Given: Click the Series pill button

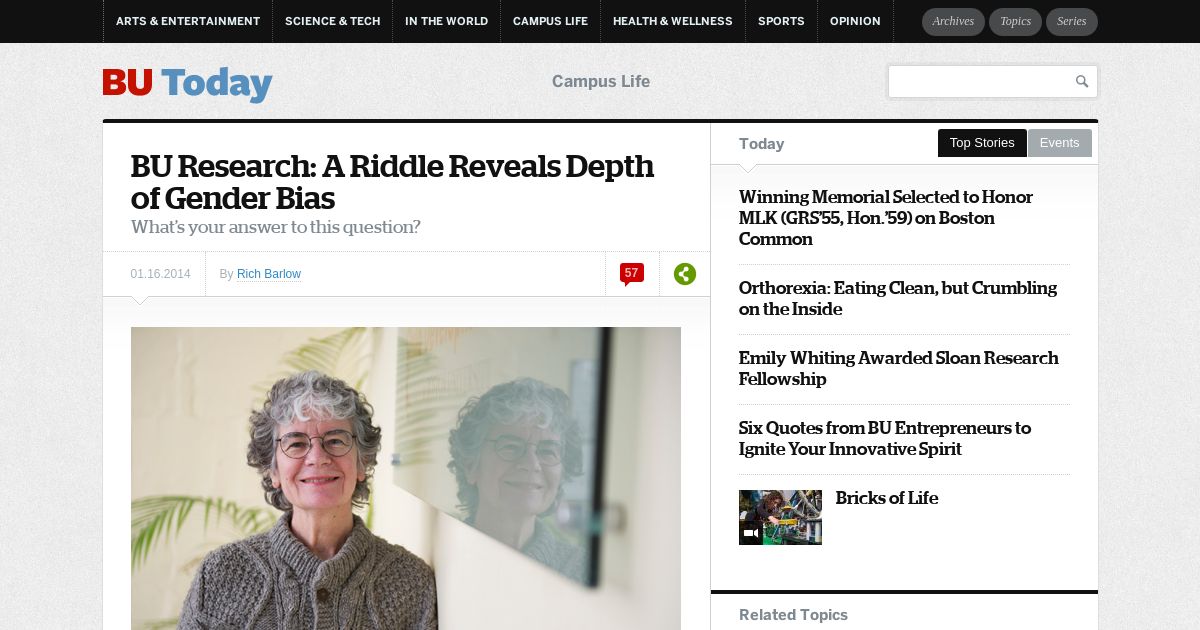Looking at the screenshot, I should 1071,22.
